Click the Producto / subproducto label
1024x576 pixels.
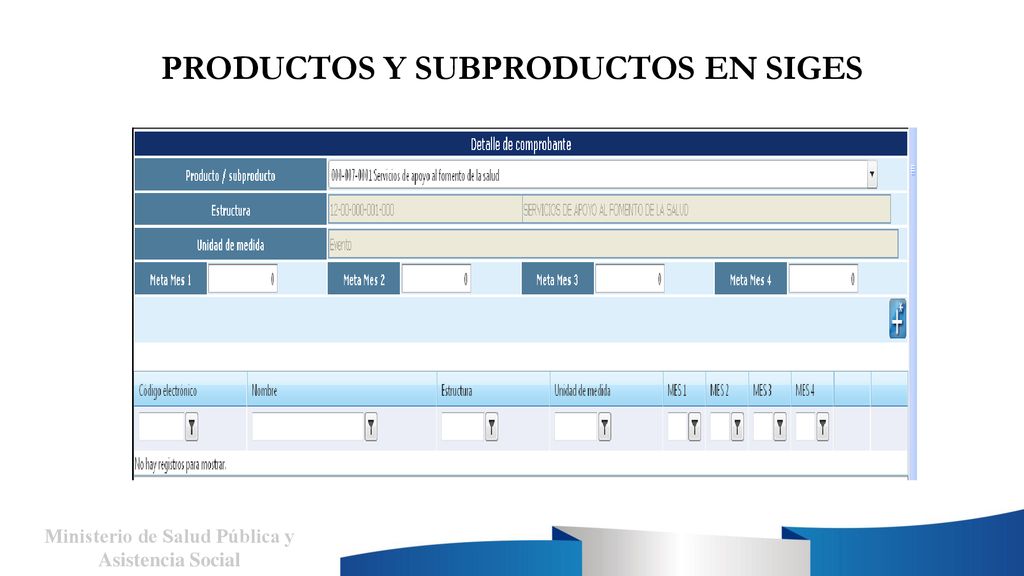coord(231,175)
